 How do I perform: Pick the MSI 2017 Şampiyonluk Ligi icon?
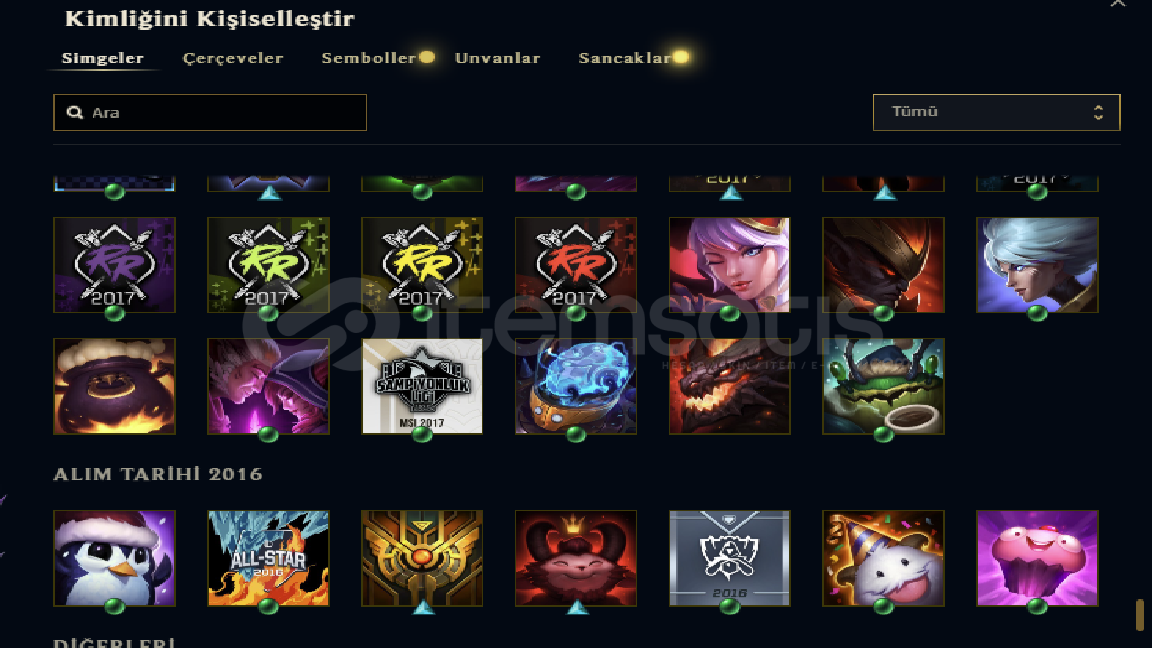[x=422, y=386]
